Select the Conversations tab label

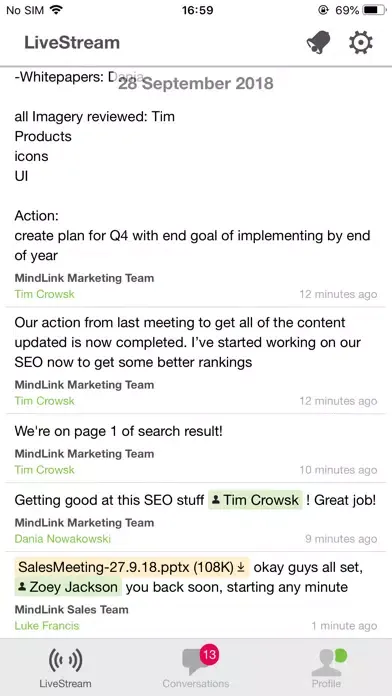tap(196, 684)
